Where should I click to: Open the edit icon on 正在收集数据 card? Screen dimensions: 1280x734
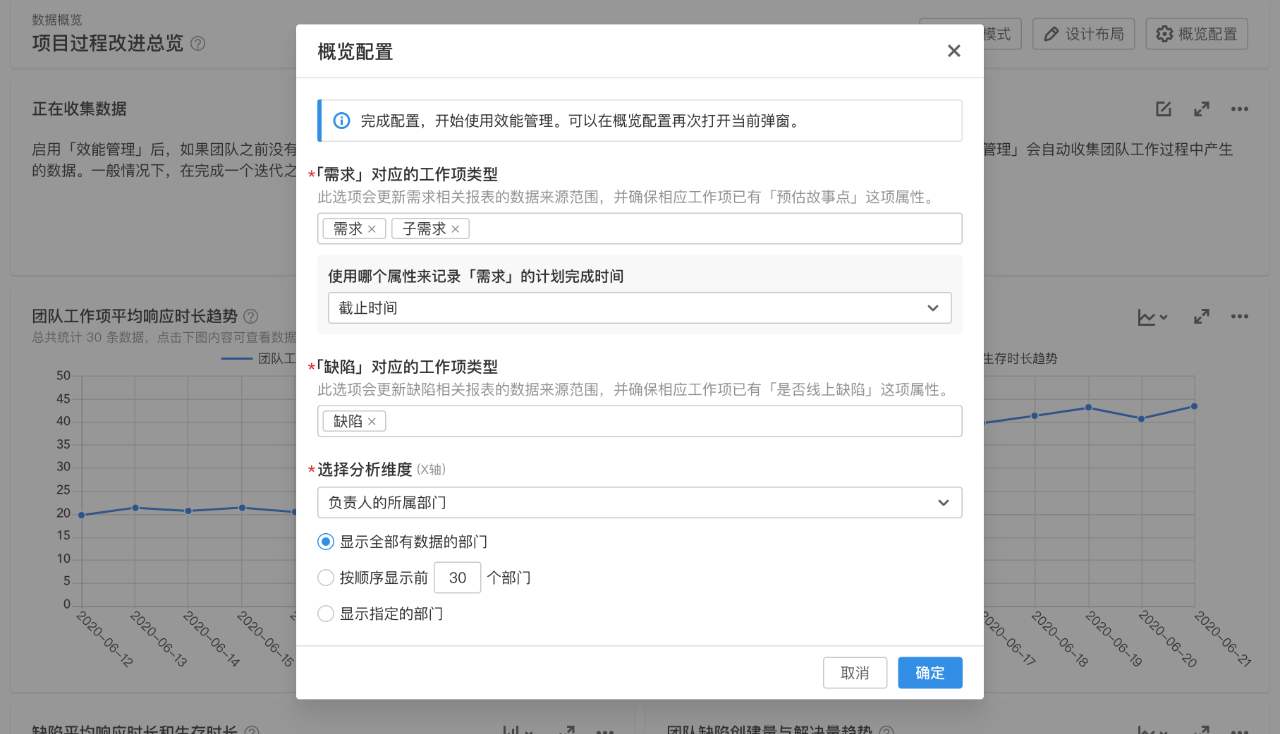[1162, 109]
